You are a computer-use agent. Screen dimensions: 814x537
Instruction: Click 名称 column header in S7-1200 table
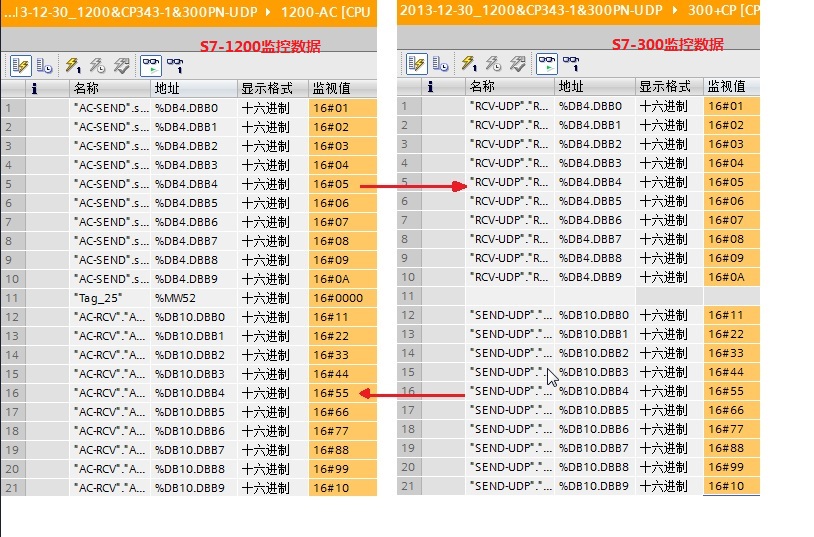point(110,88)
